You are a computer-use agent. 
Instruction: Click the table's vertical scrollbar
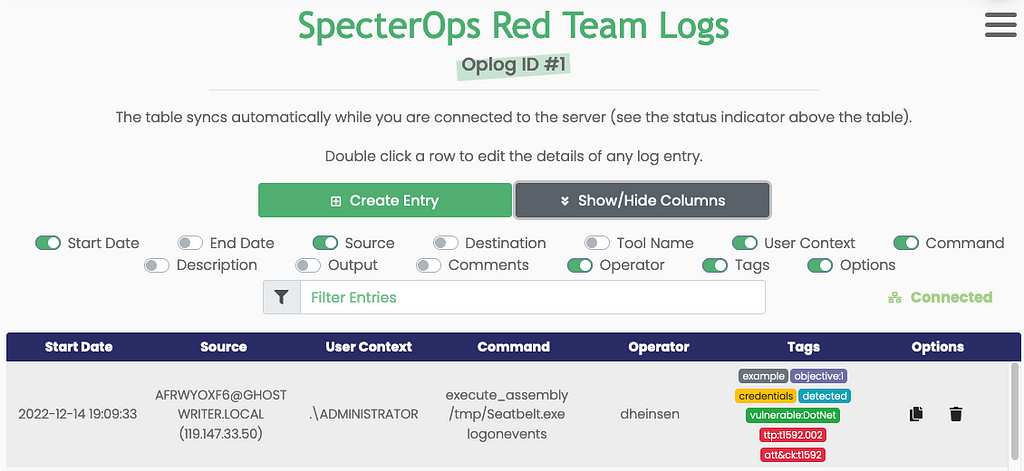tap(1014, 414)
